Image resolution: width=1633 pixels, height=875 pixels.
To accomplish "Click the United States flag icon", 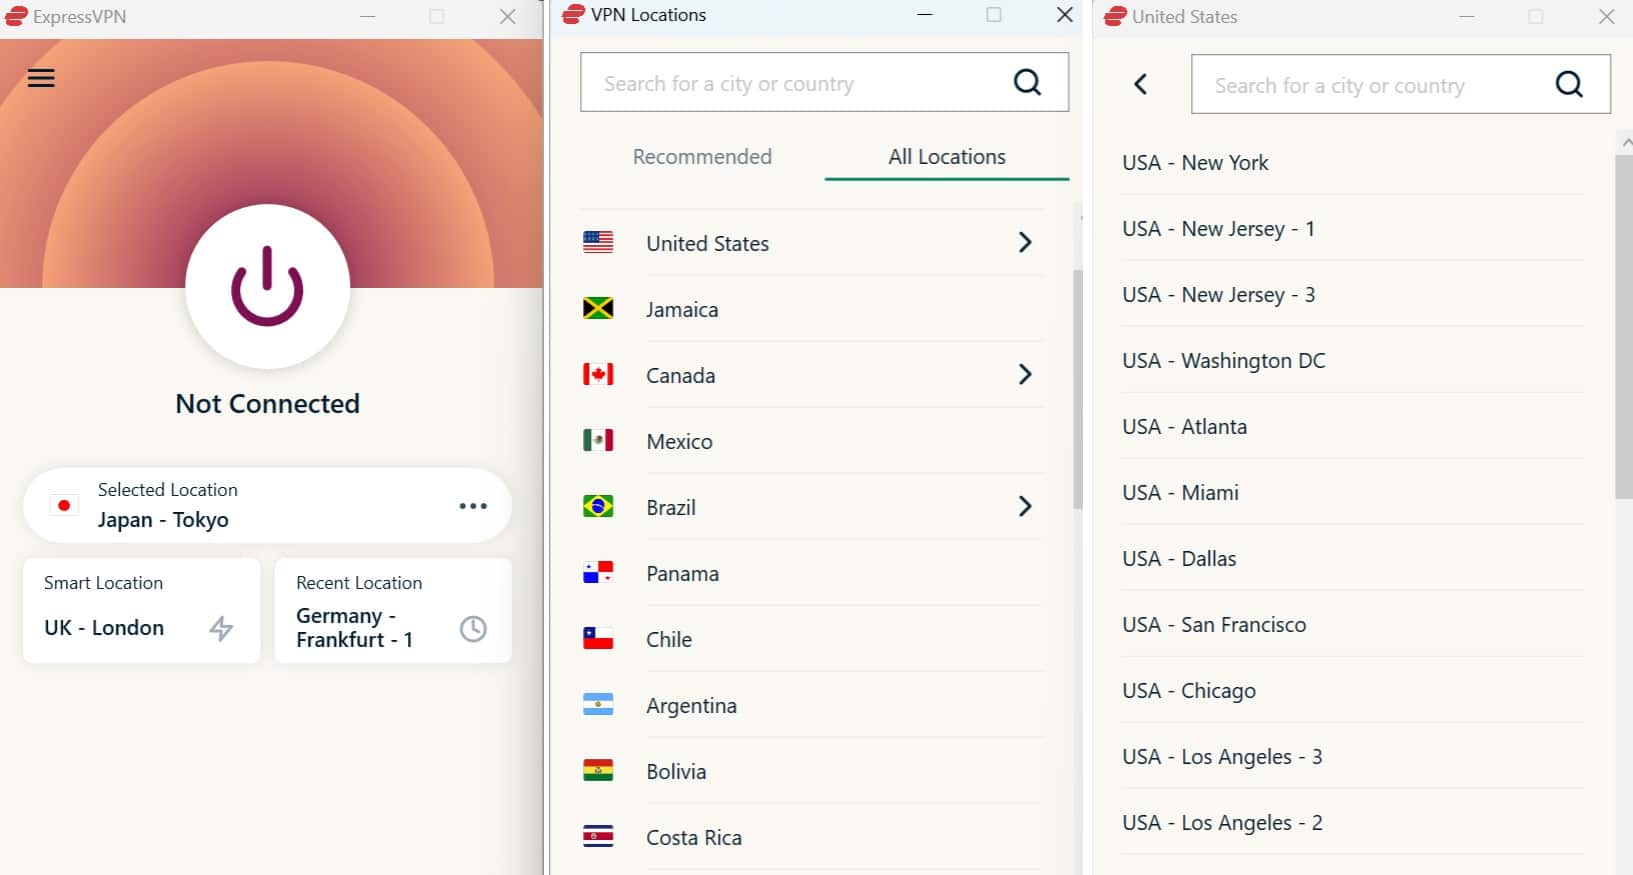I will tap(598, 242).
